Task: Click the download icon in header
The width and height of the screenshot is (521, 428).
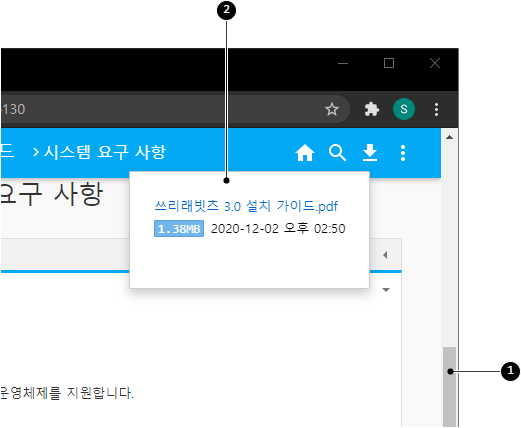Action: click(370, 153)
